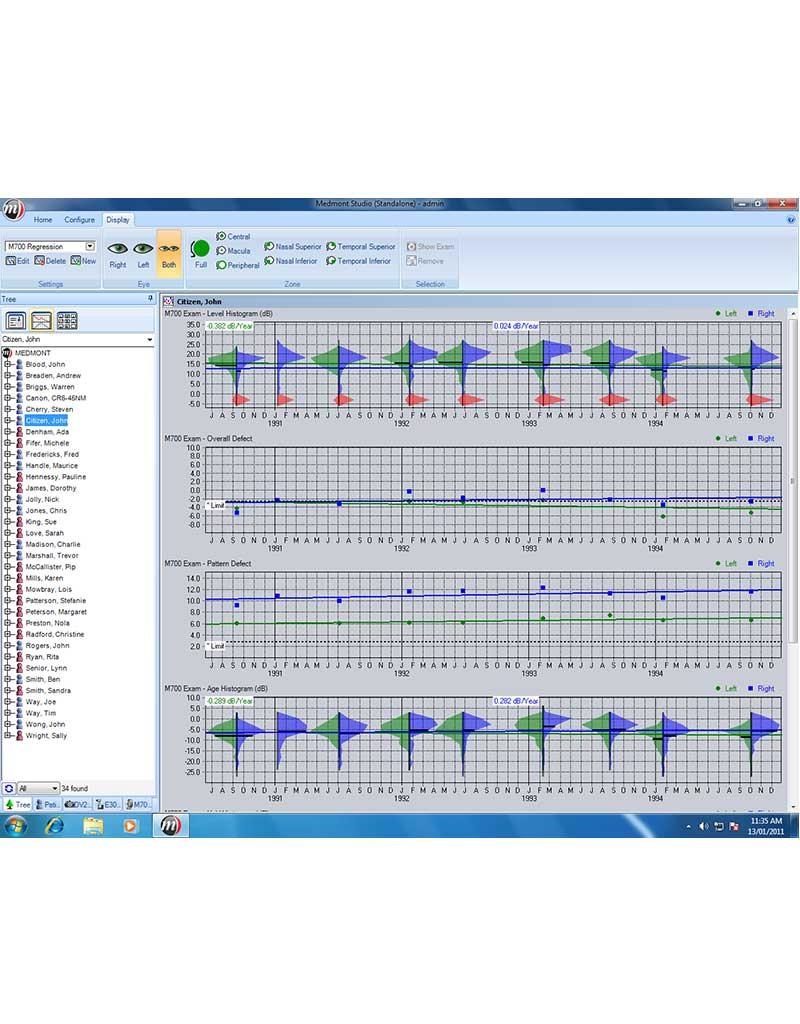The image size is (800, 1024).
Task: Open the Windows Start menu
Action: (x=15, y=826)
